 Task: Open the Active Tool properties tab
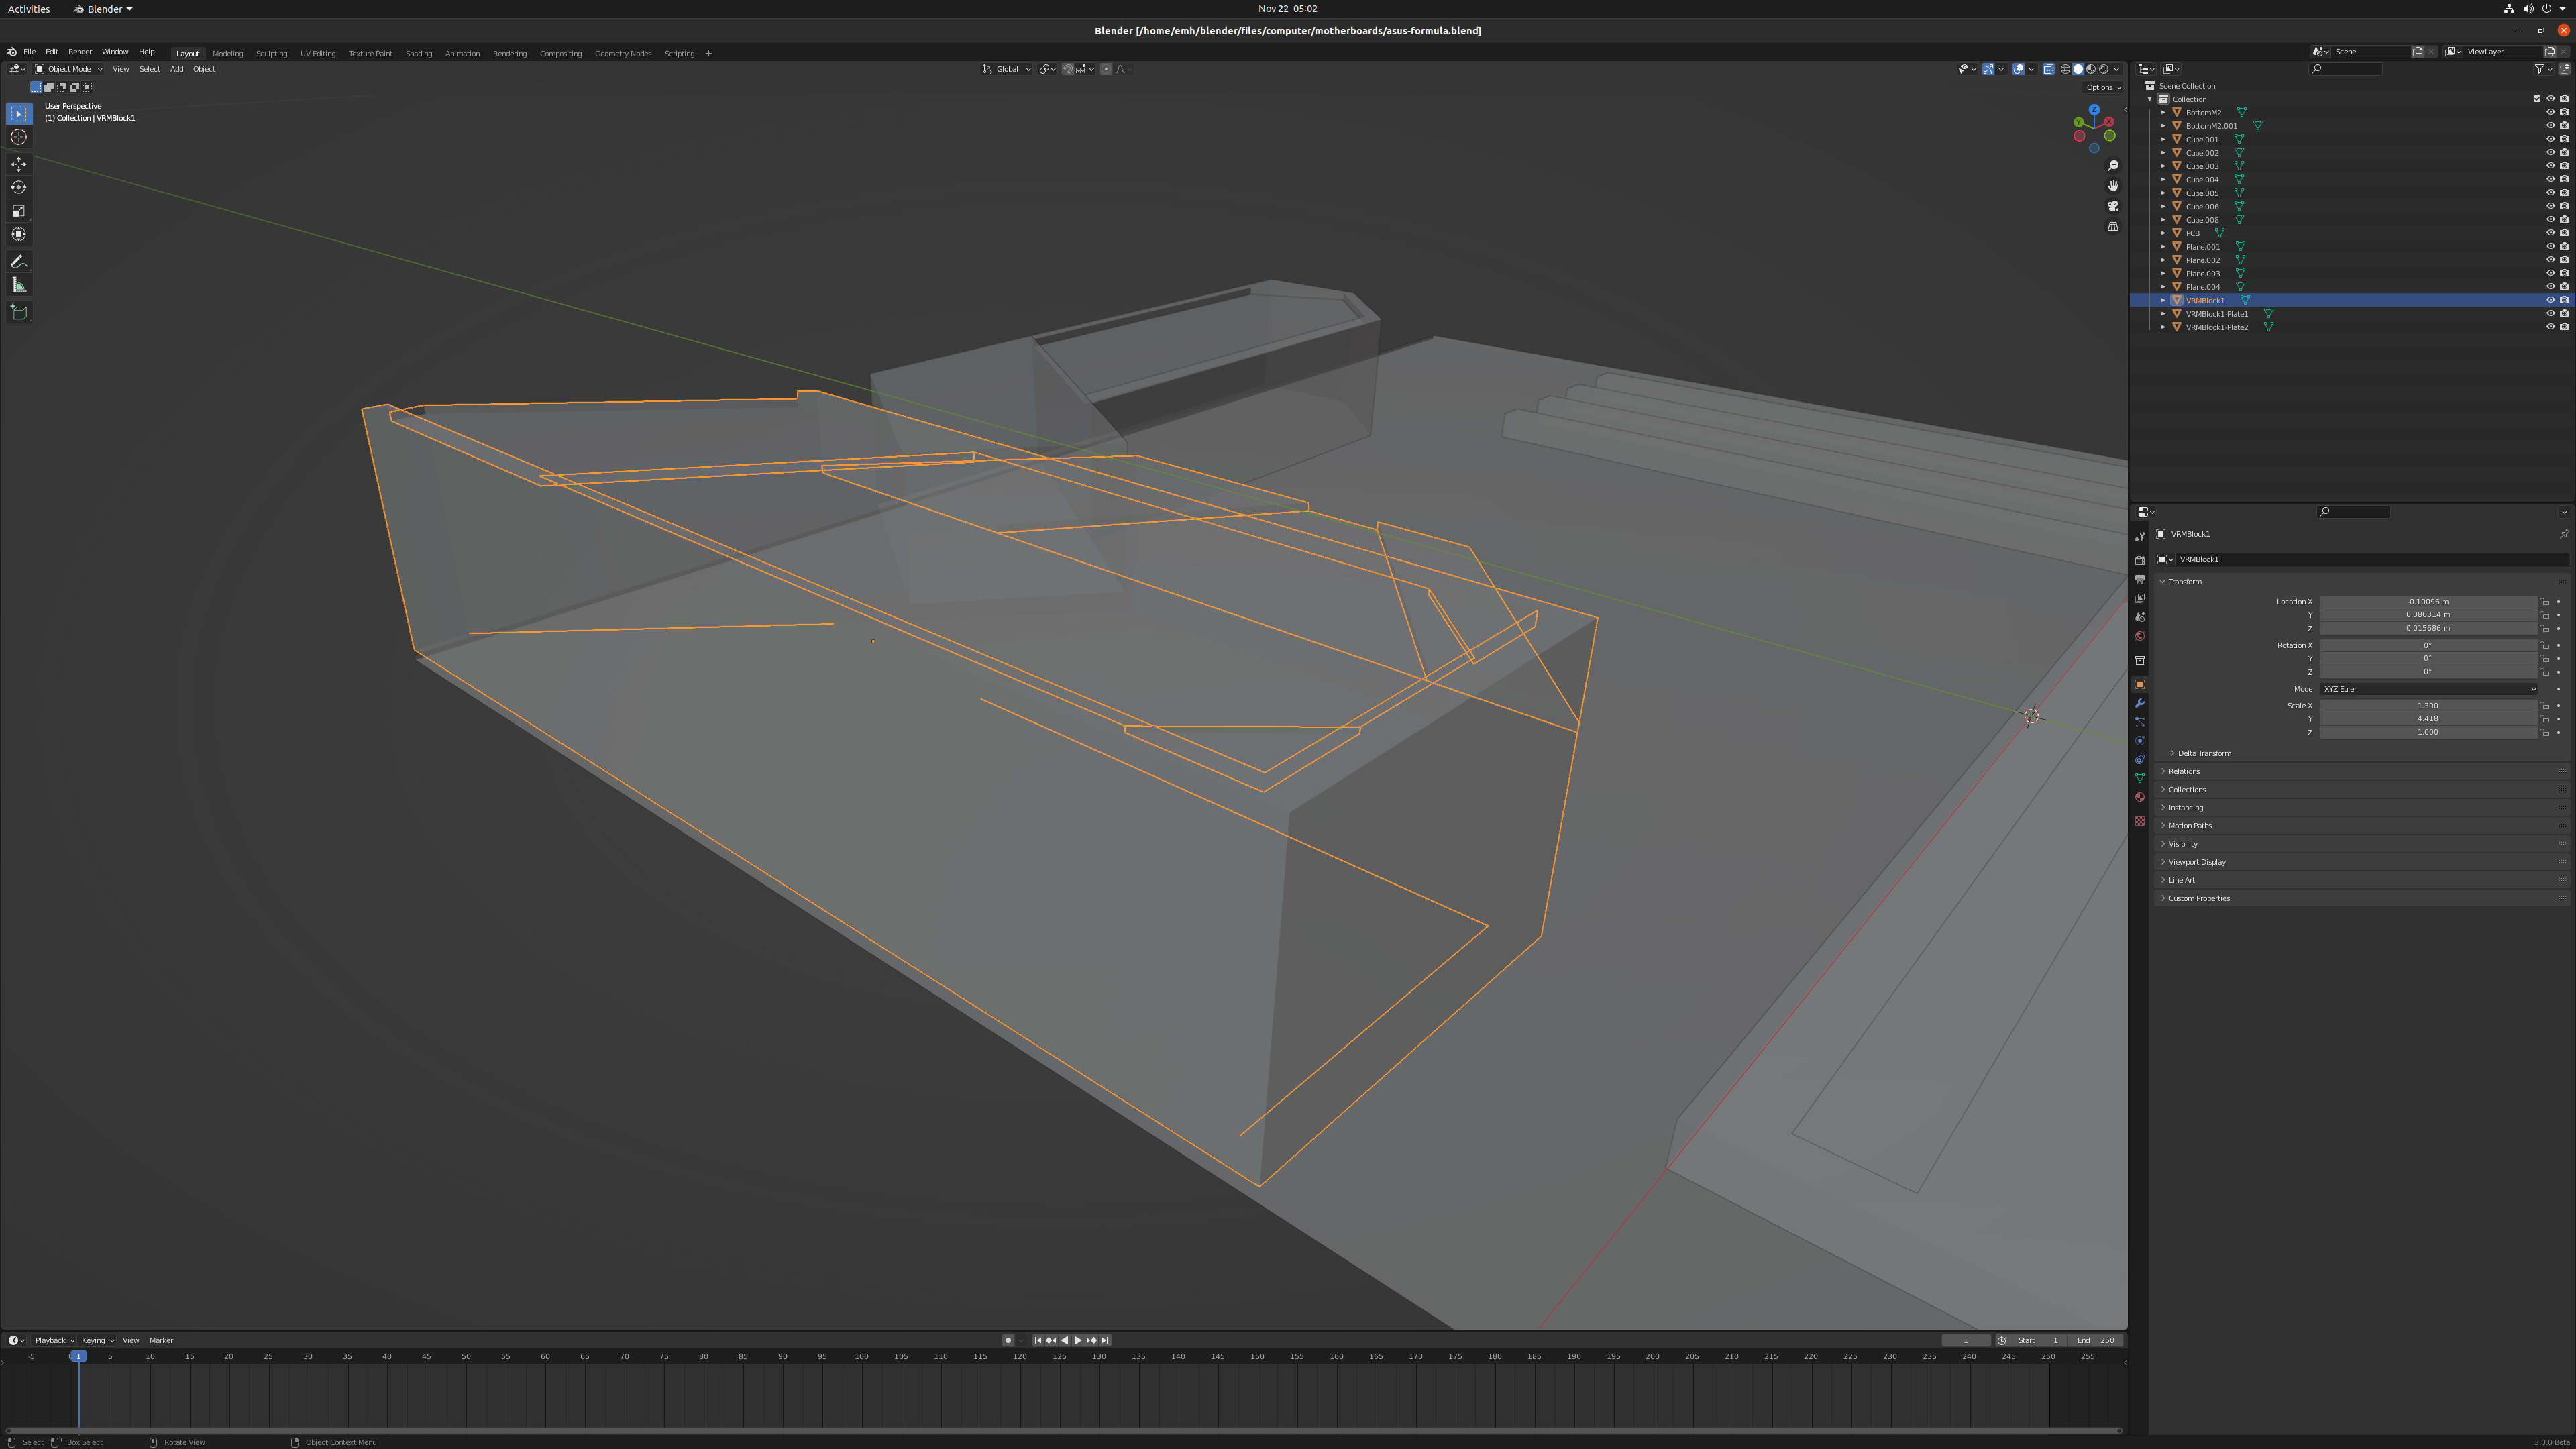[2140, 537]
